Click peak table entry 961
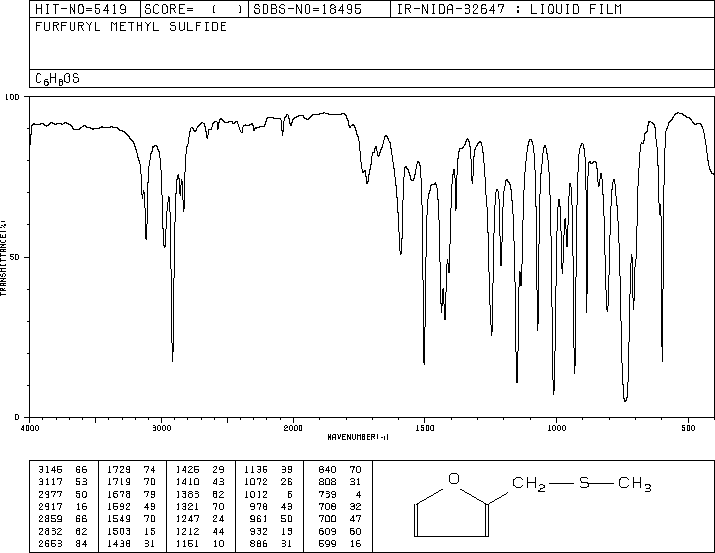The height and width of the screenshot is (553, 715). pyautogui.click(x=259, y=519)
